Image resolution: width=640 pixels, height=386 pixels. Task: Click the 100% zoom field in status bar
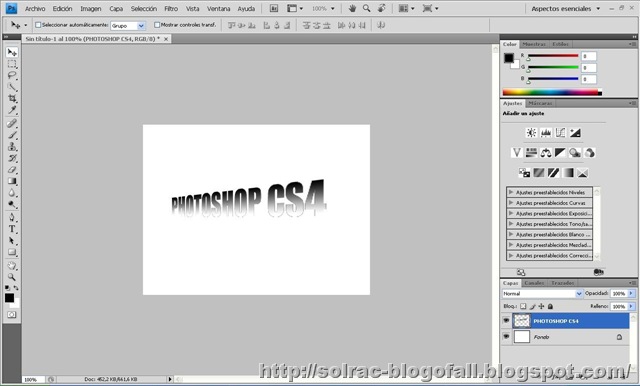click(x=33, y=379)
